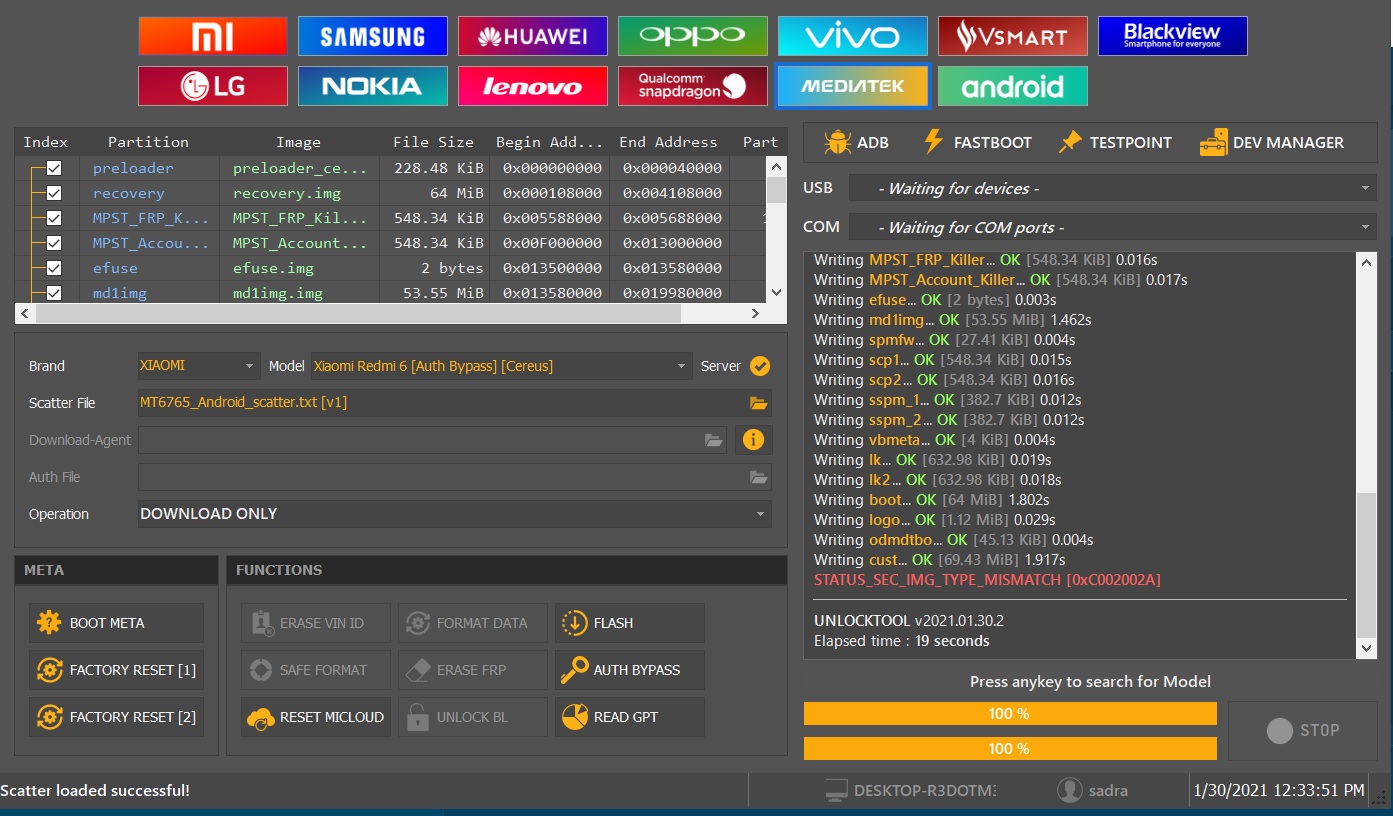Click the recovery.img image cell

click(x=298, y=193)
